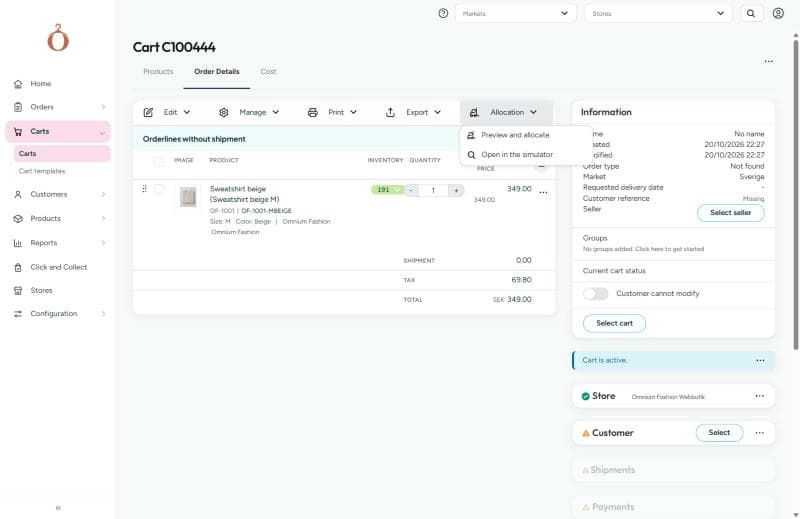
Task: Open Store card ellipsis menu
Action: [x=760, y=396]
